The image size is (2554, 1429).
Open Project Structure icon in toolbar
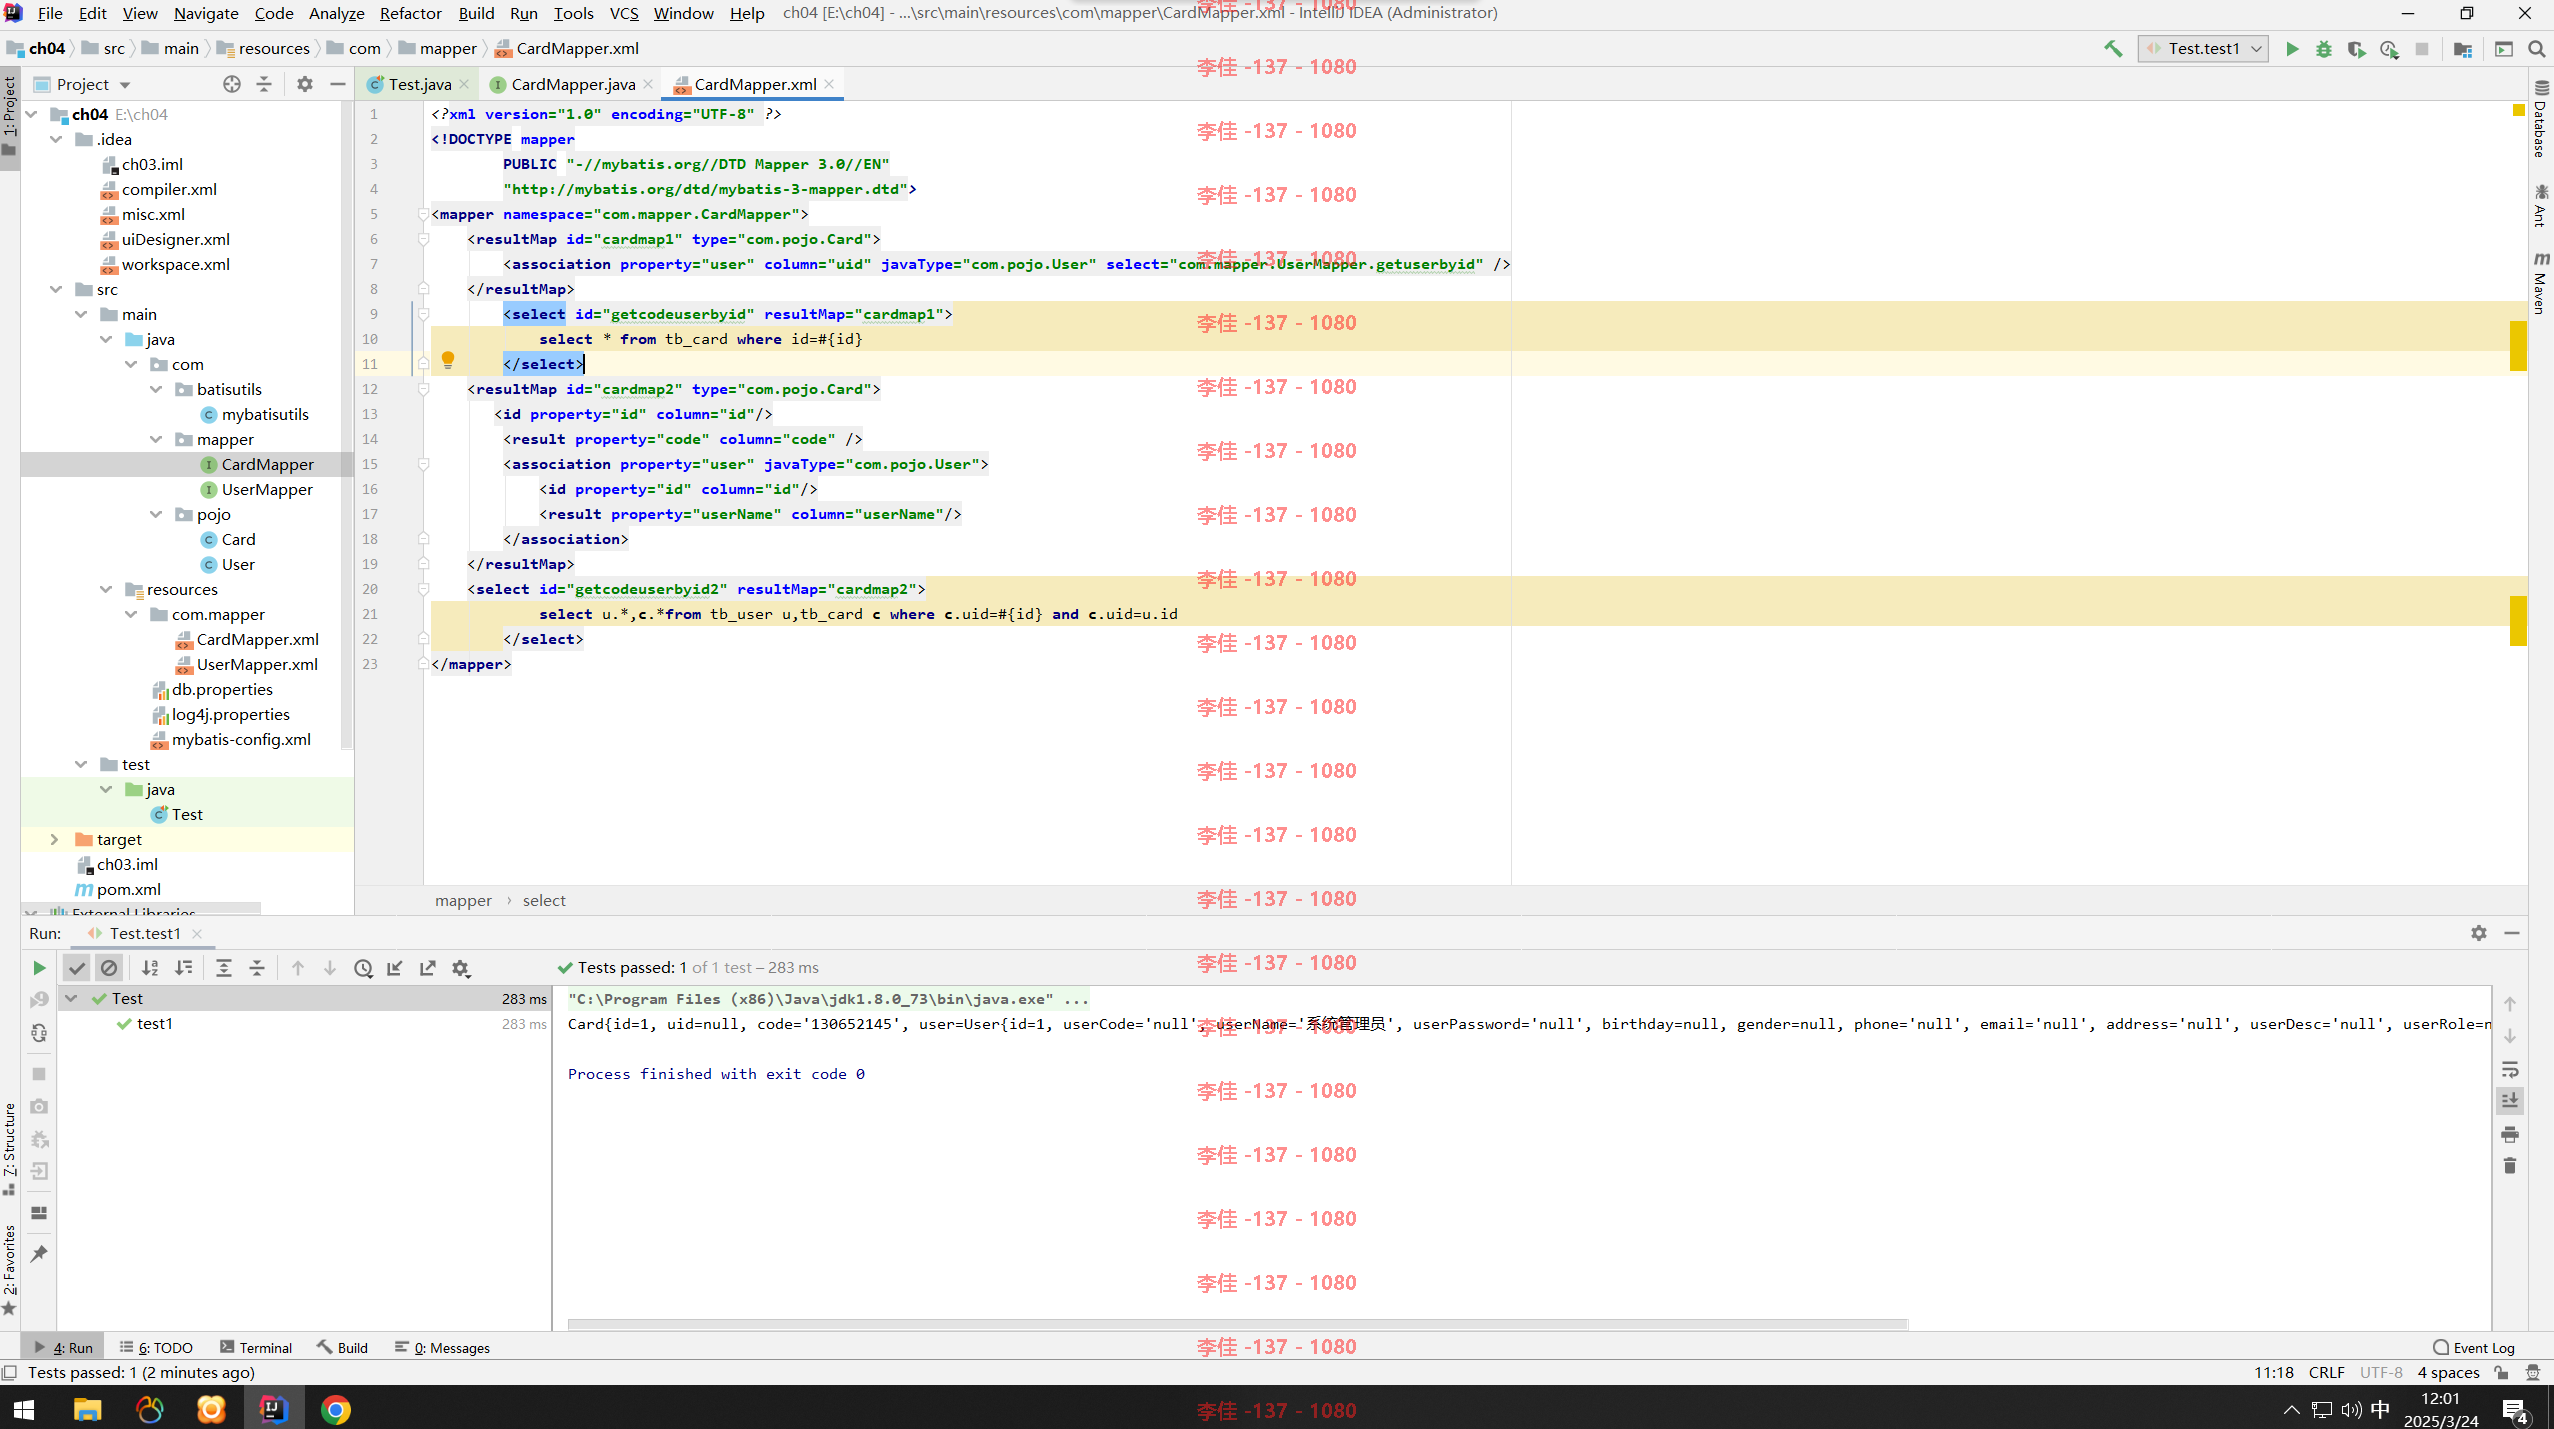[2462, 48]
